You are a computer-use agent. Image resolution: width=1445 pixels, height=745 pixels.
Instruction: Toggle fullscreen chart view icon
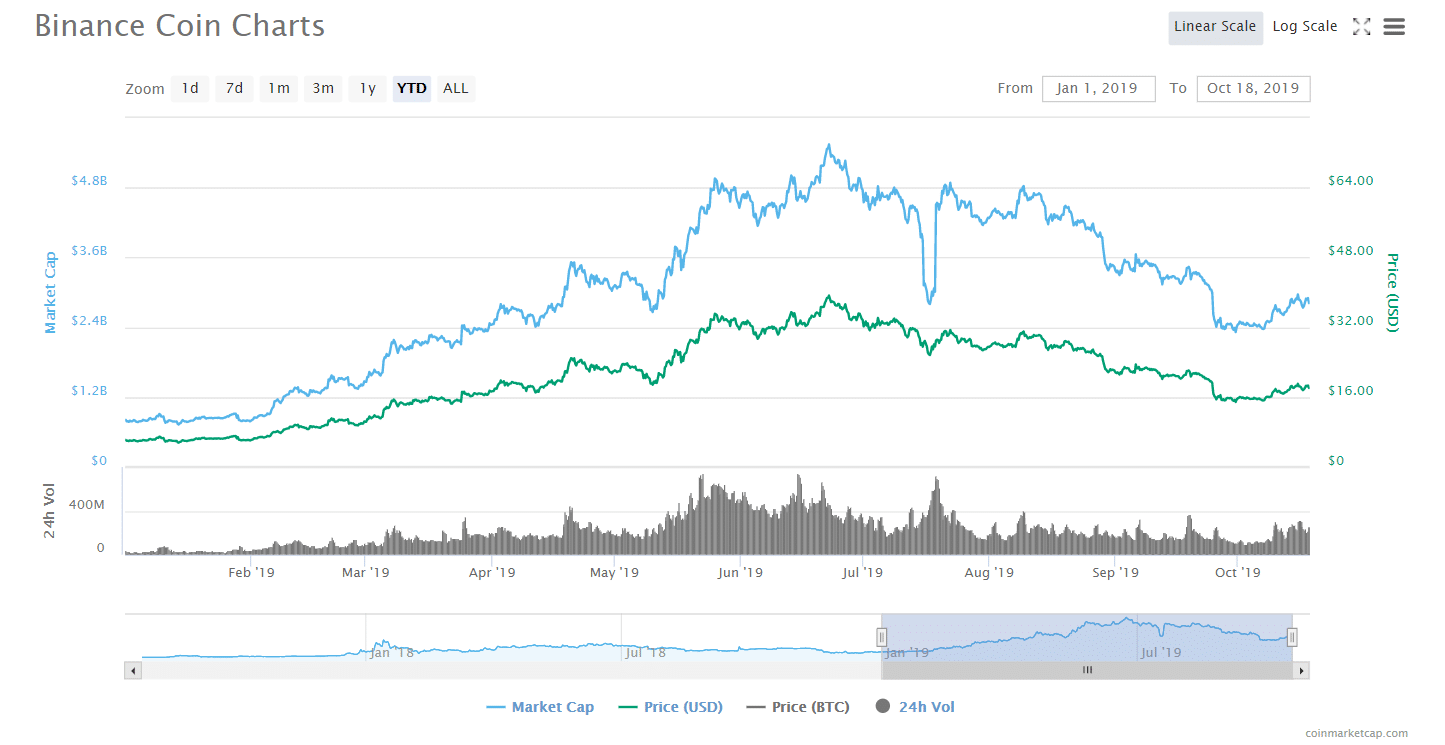pyautogui.click(x=1361, y=27)
